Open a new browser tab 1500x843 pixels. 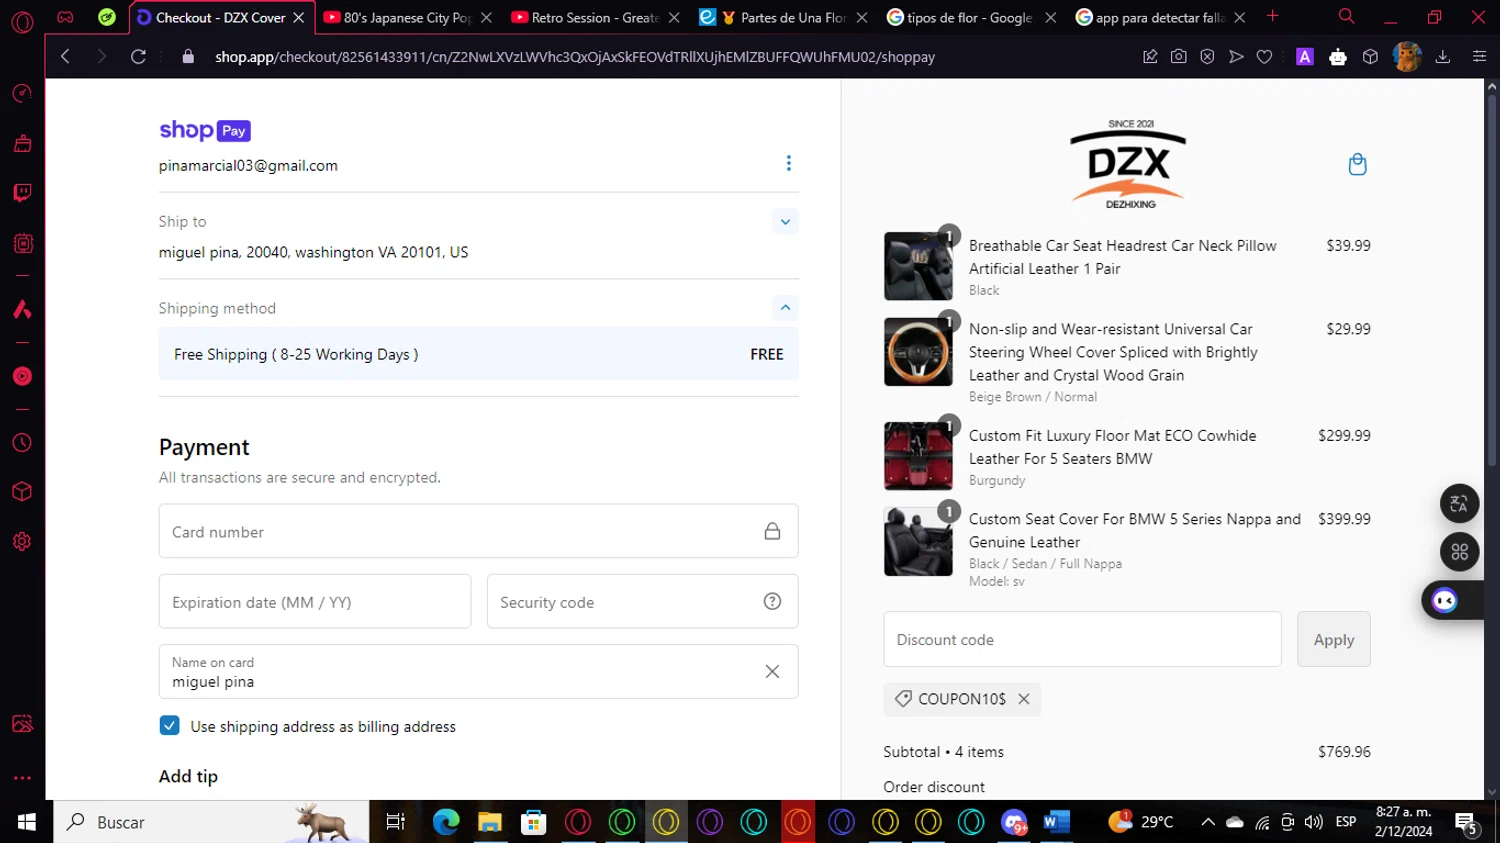click(1272, 16)
